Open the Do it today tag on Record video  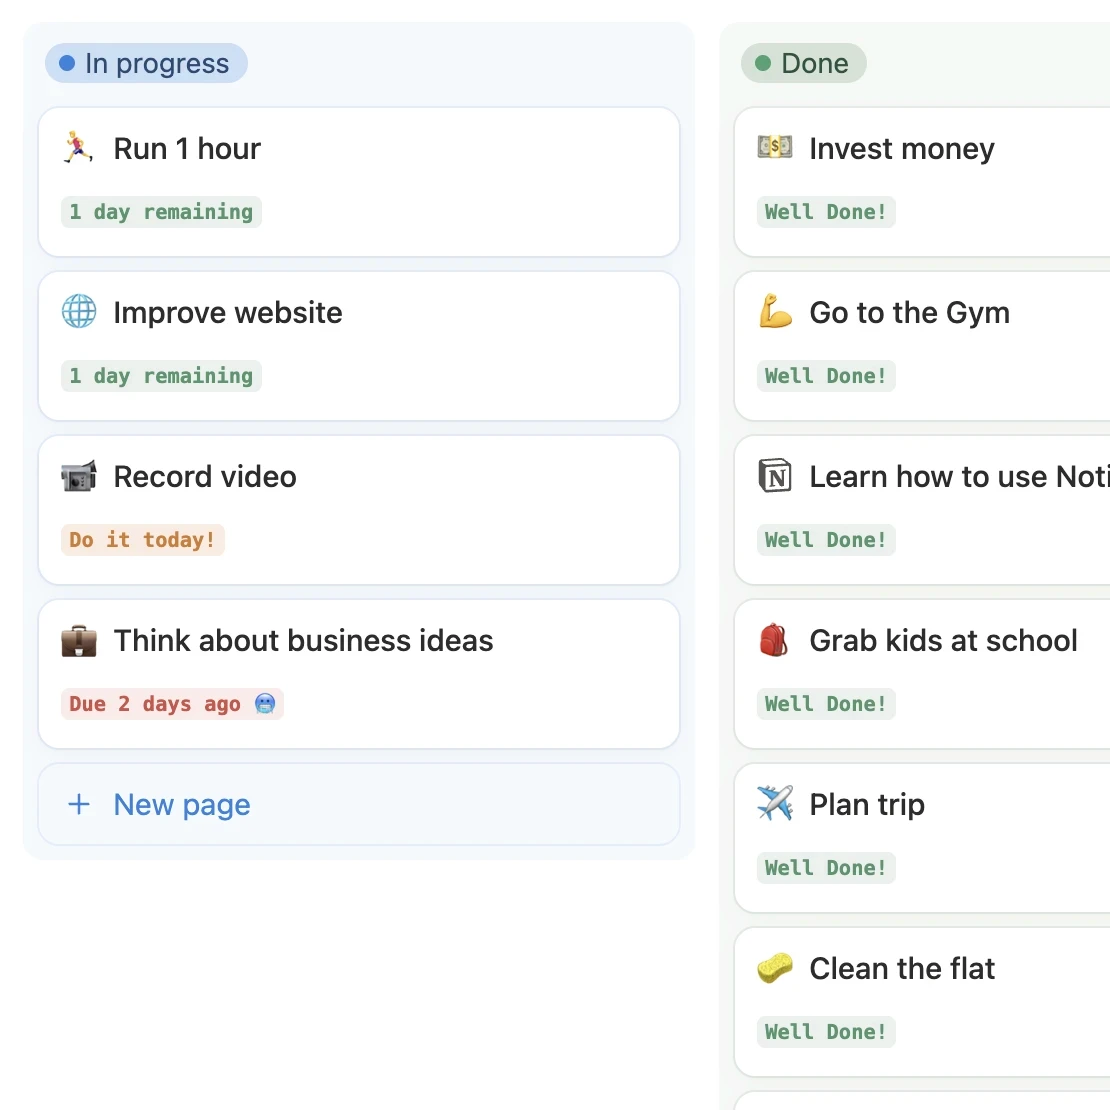coord(142,539)
